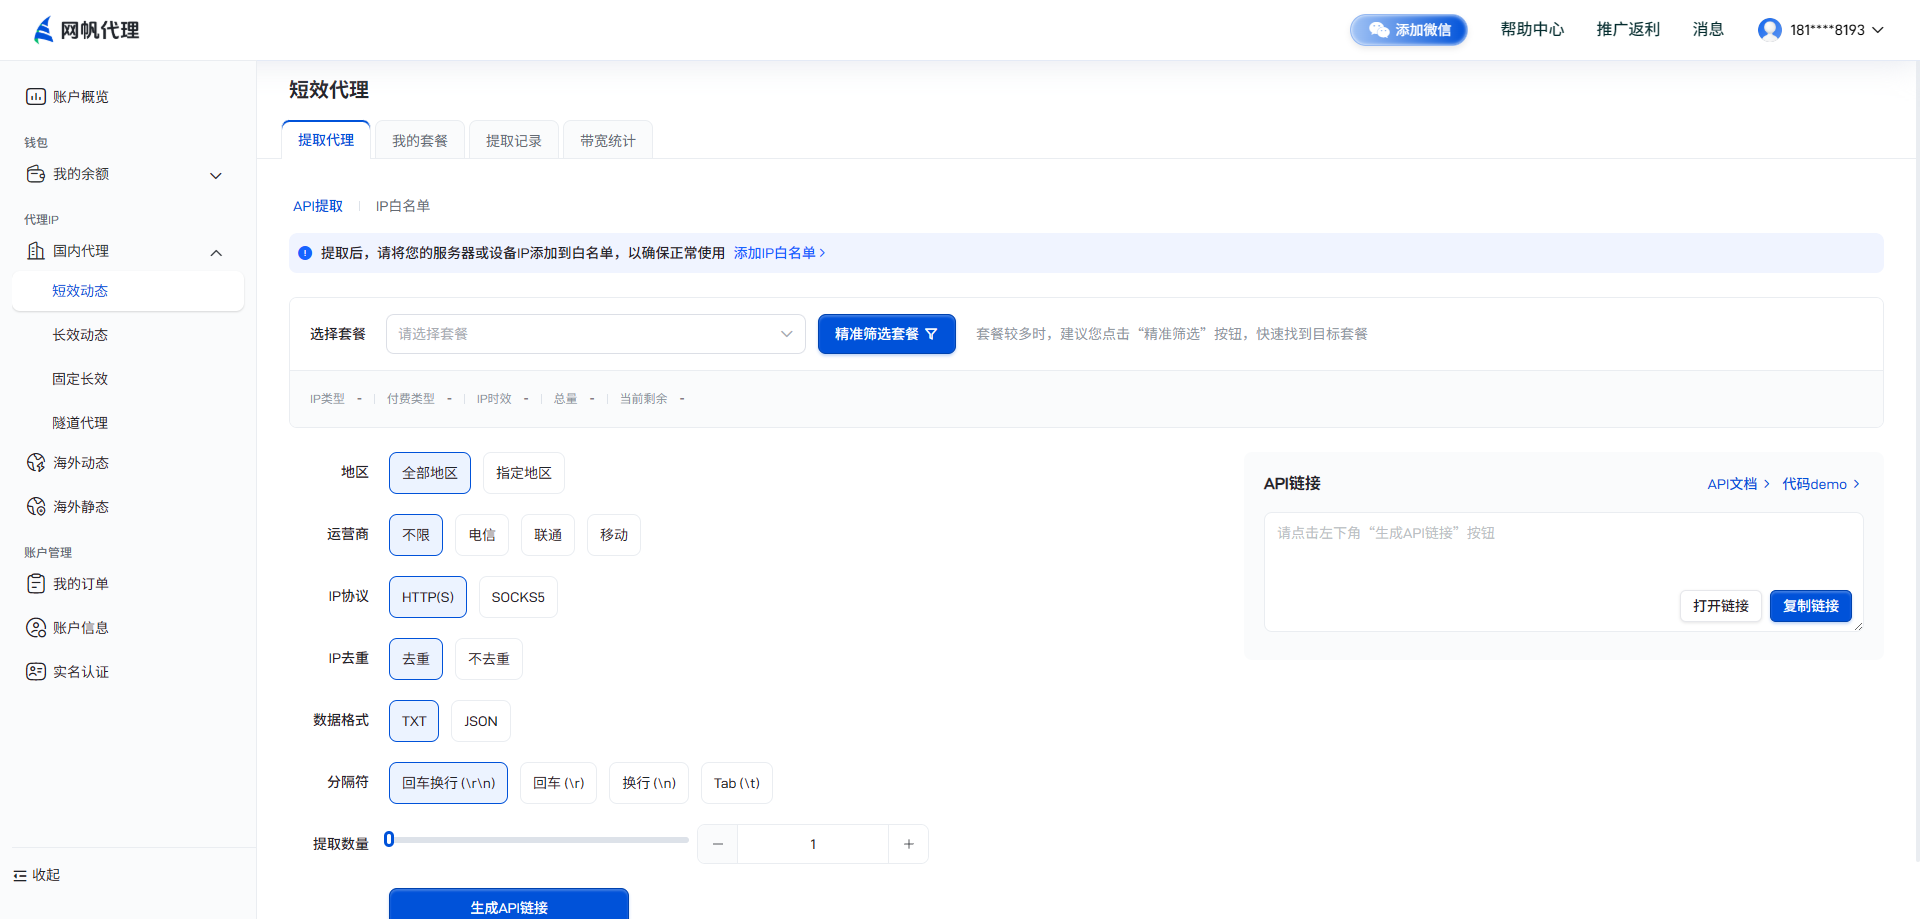Open the API提取 sub-tab
Image resolution: width=1920 pixels, height=919 pixels.
point(318,206)
